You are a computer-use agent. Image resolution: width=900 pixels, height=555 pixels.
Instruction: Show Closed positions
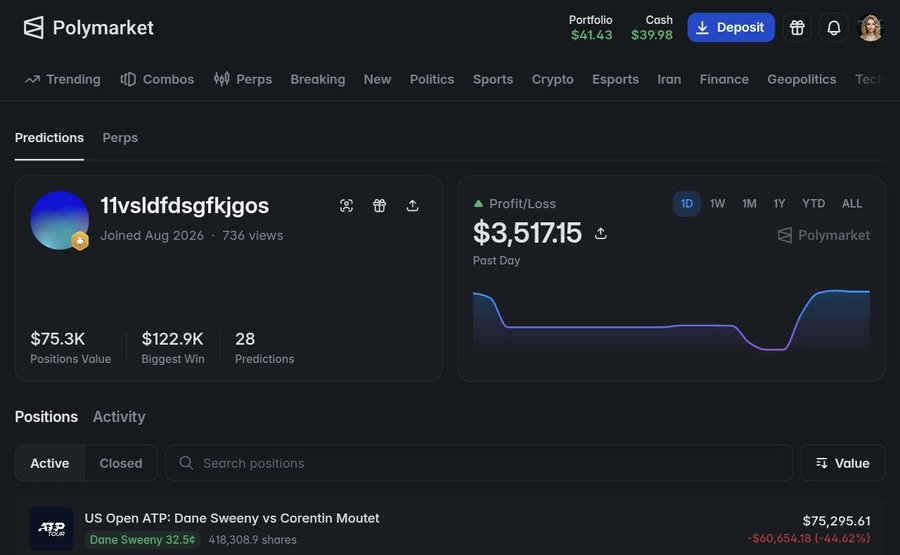tap(121, 463)
